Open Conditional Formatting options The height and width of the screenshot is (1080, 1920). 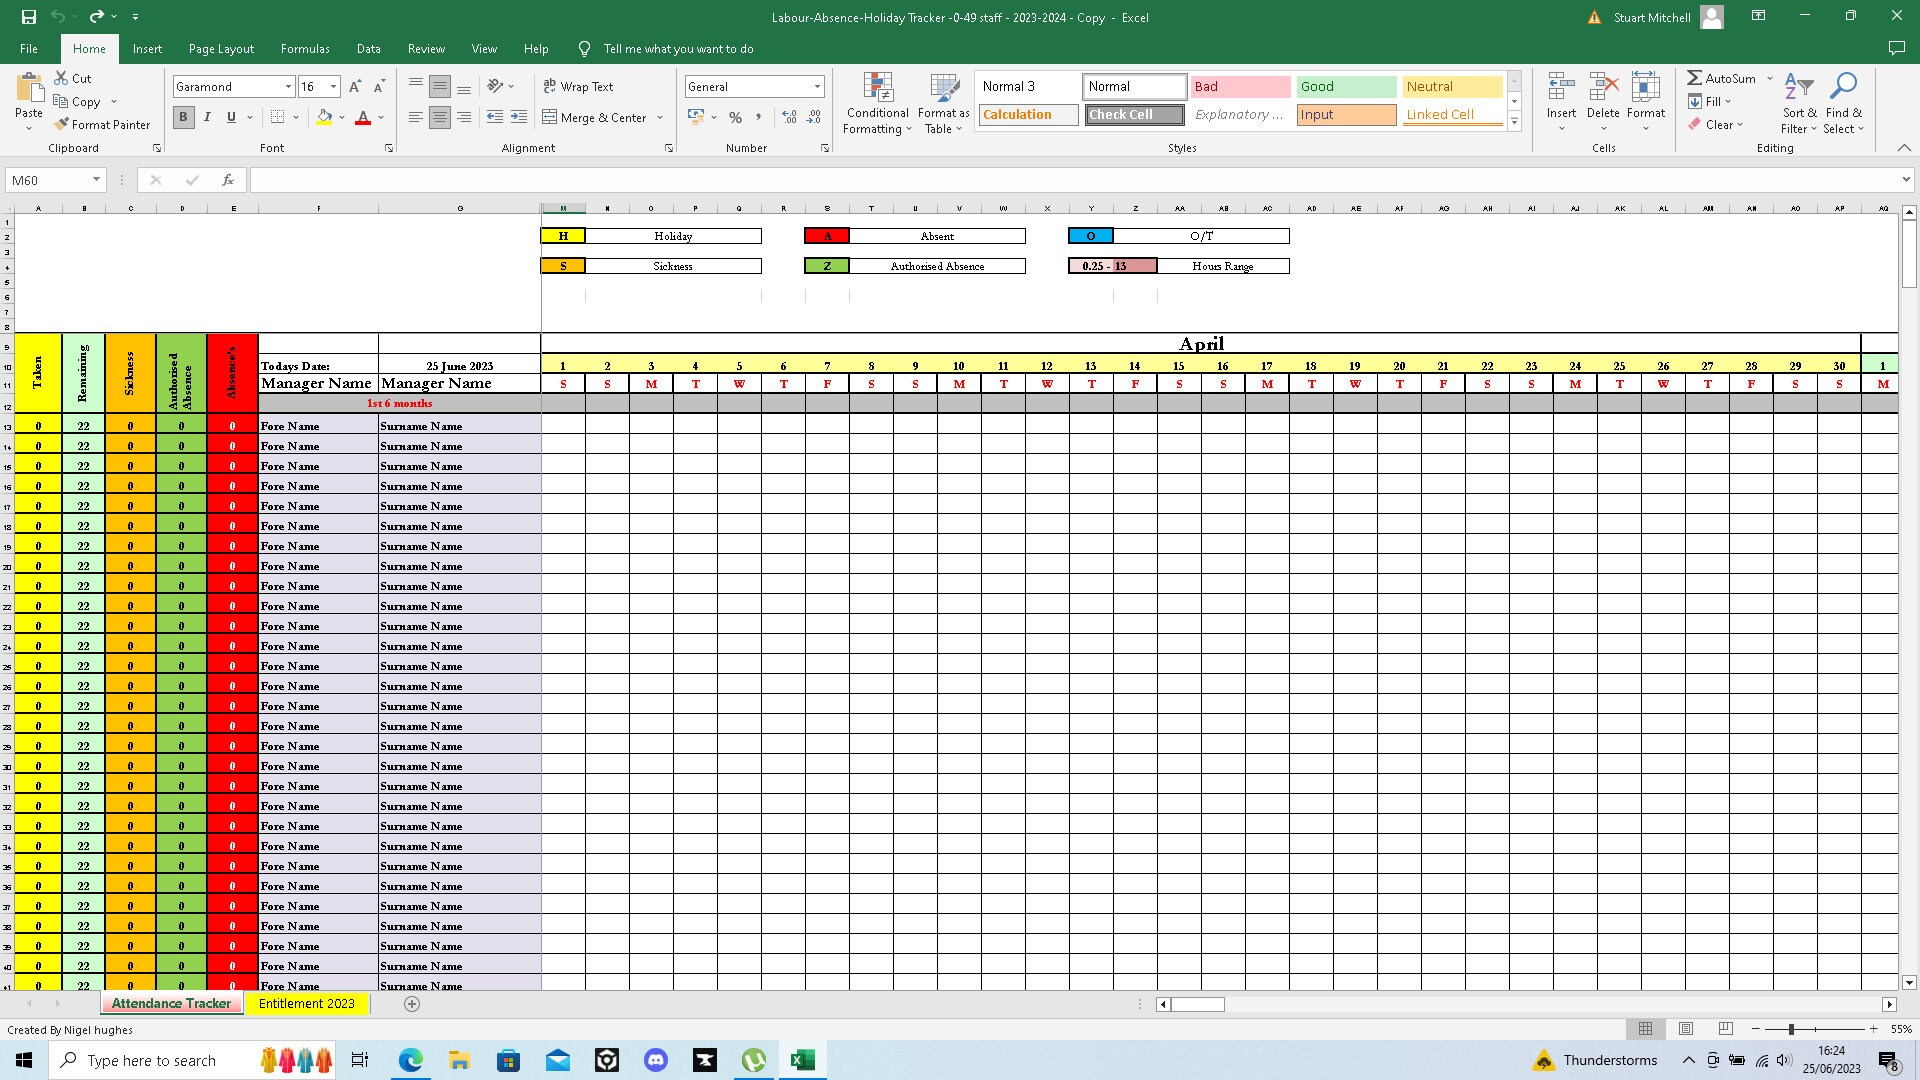point(877,104)
